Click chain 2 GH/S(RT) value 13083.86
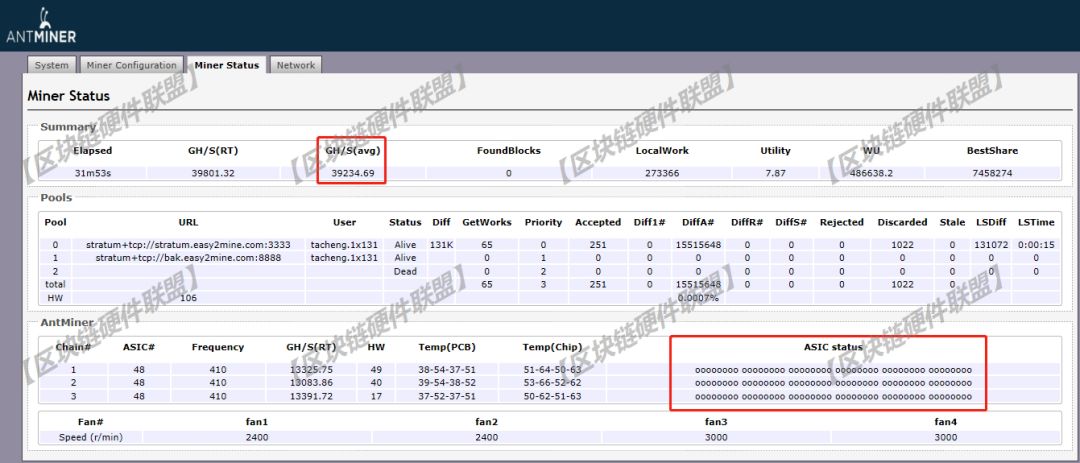 pos(310,382)
